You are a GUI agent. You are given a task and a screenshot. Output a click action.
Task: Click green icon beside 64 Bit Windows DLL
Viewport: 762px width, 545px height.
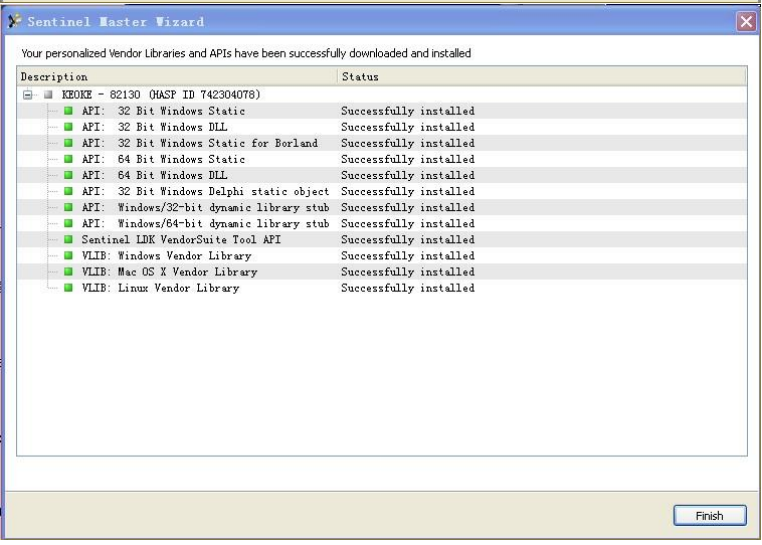pyautogui.click(x=69, y=175)
